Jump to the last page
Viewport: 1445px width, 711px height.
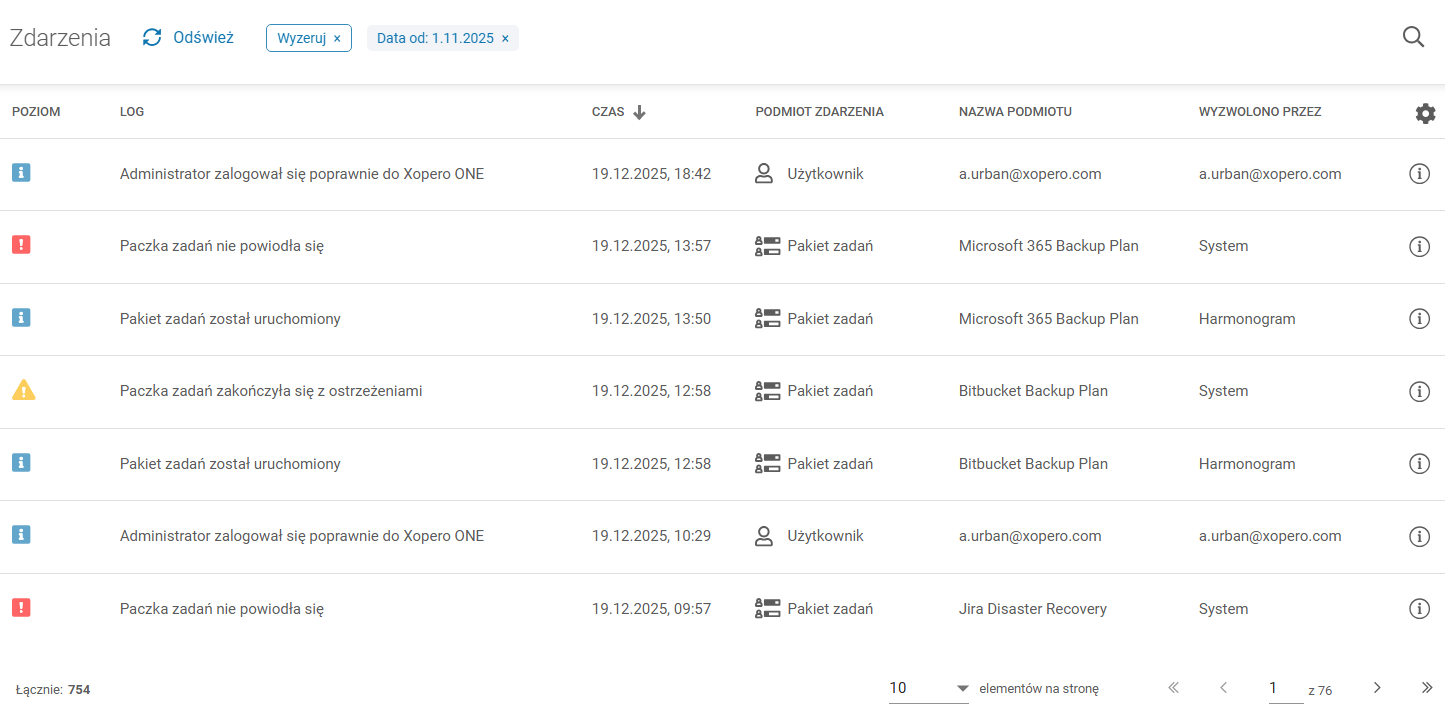coord(1427,688)
